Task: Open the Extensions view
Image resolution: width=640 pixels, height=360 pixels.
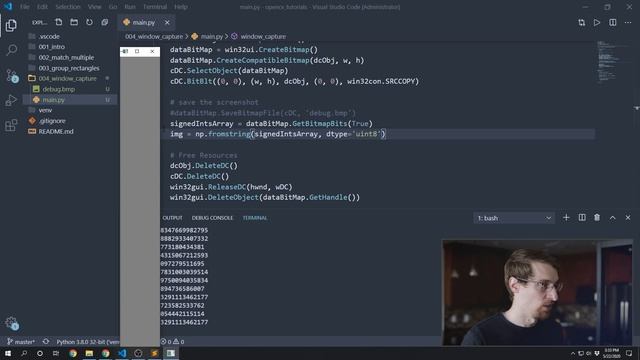Action: [x=11, y=125]
